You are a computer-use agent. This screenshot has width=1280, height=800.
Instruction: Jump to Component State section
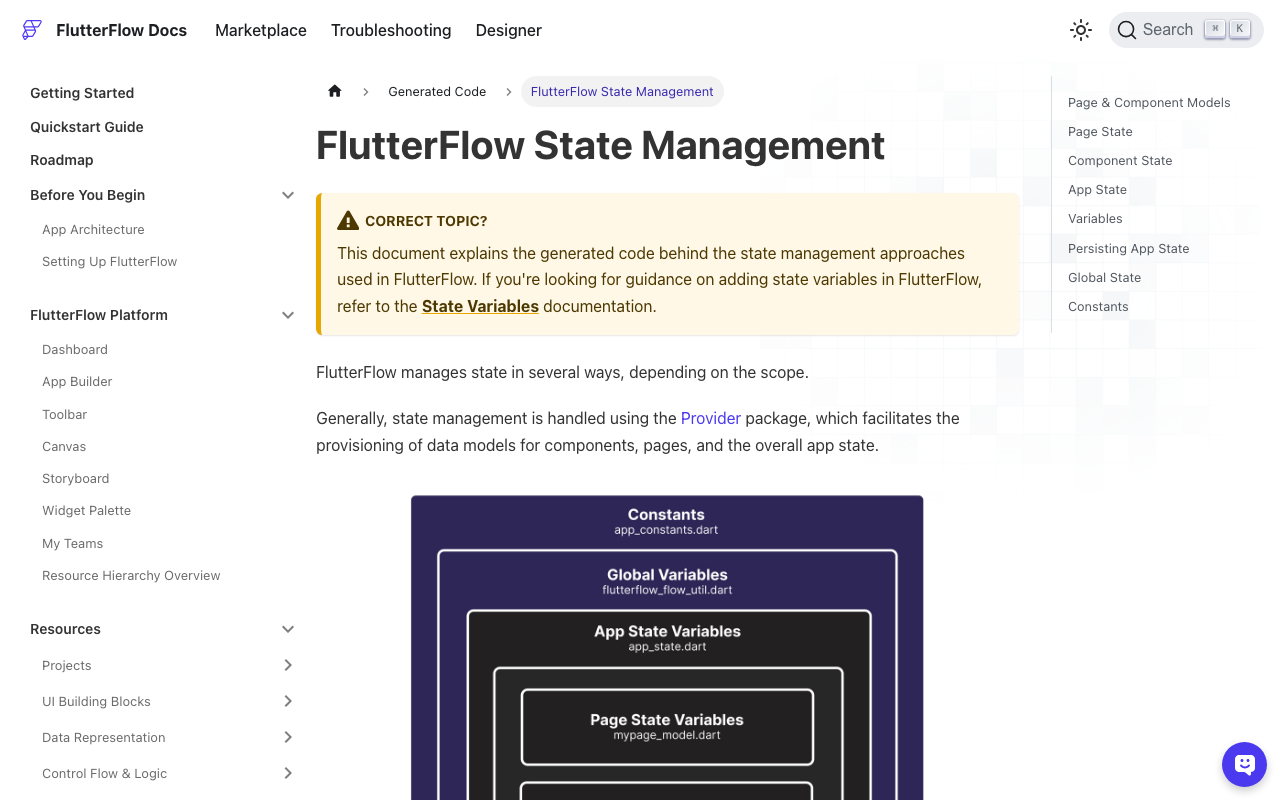(x=1120, y=160)
